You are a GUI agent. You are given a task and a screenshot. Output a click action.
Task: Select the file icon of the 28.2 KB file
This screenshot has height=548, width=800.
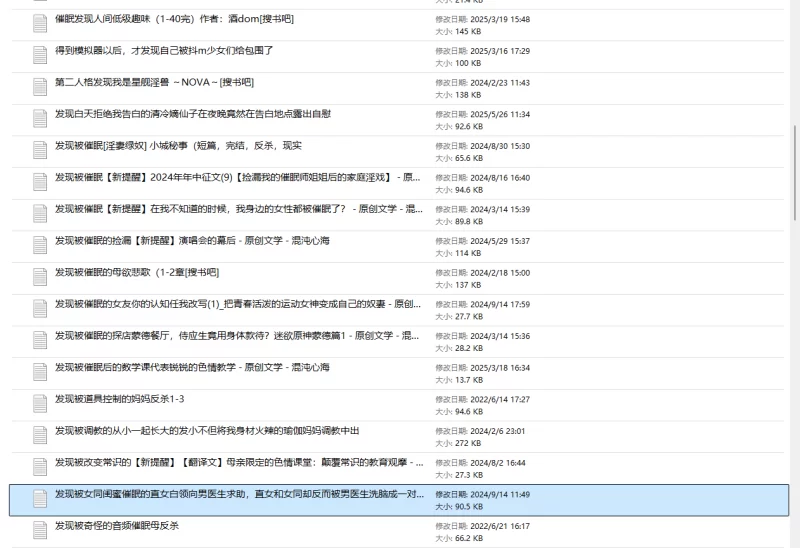(x=40, y=340)
